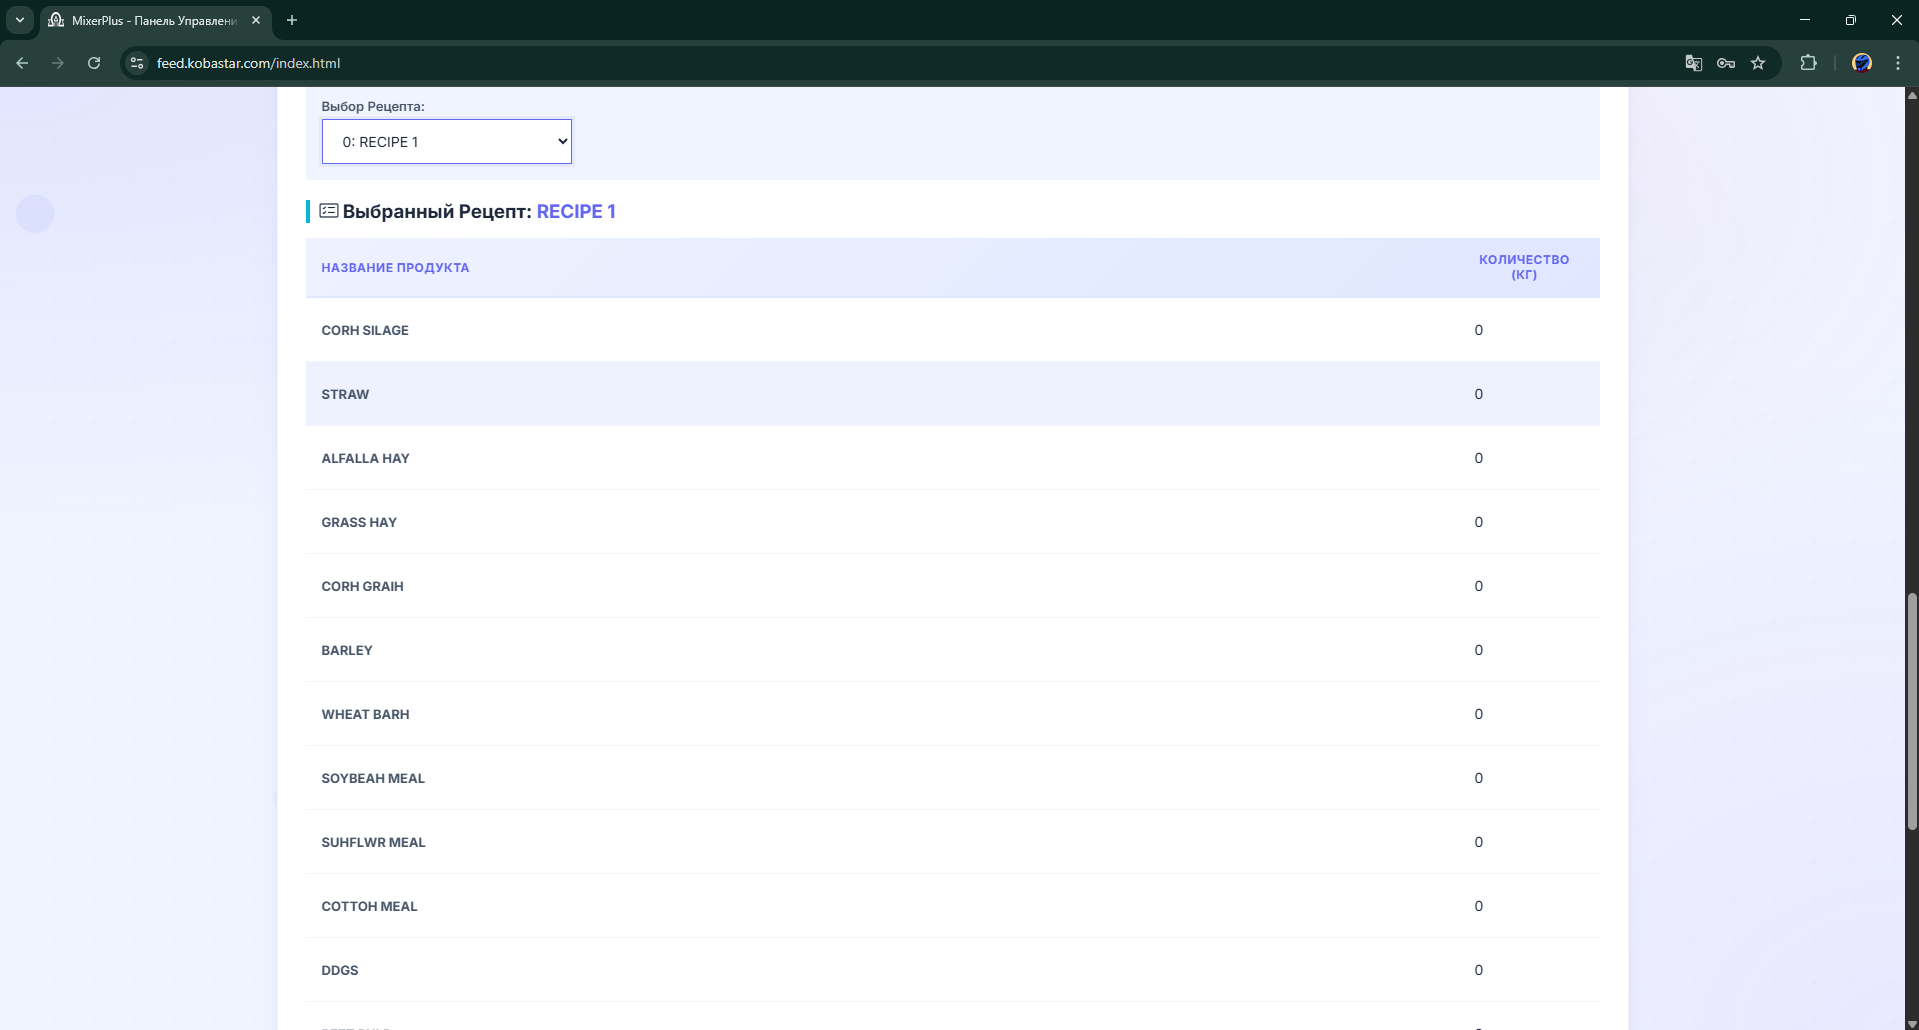Open Chrome three-dot menu
The height and width of the screenshot is (1030, 1919).
click(x=1898, y=63)
